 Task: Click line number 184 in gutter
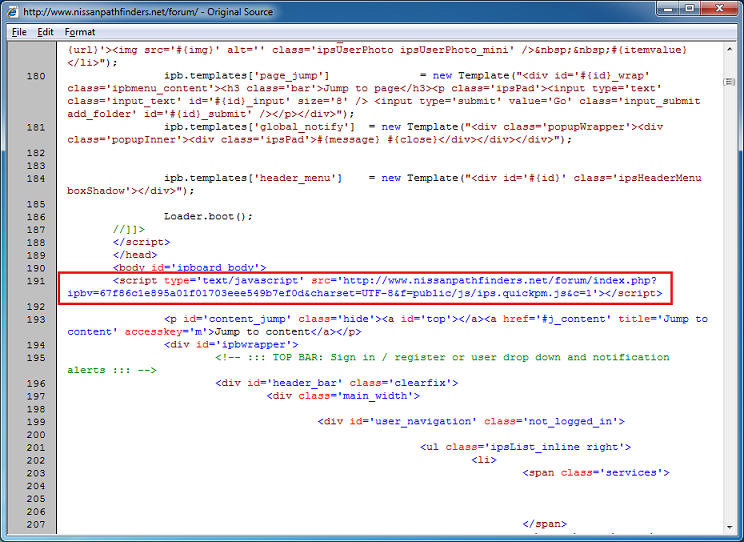36,178
